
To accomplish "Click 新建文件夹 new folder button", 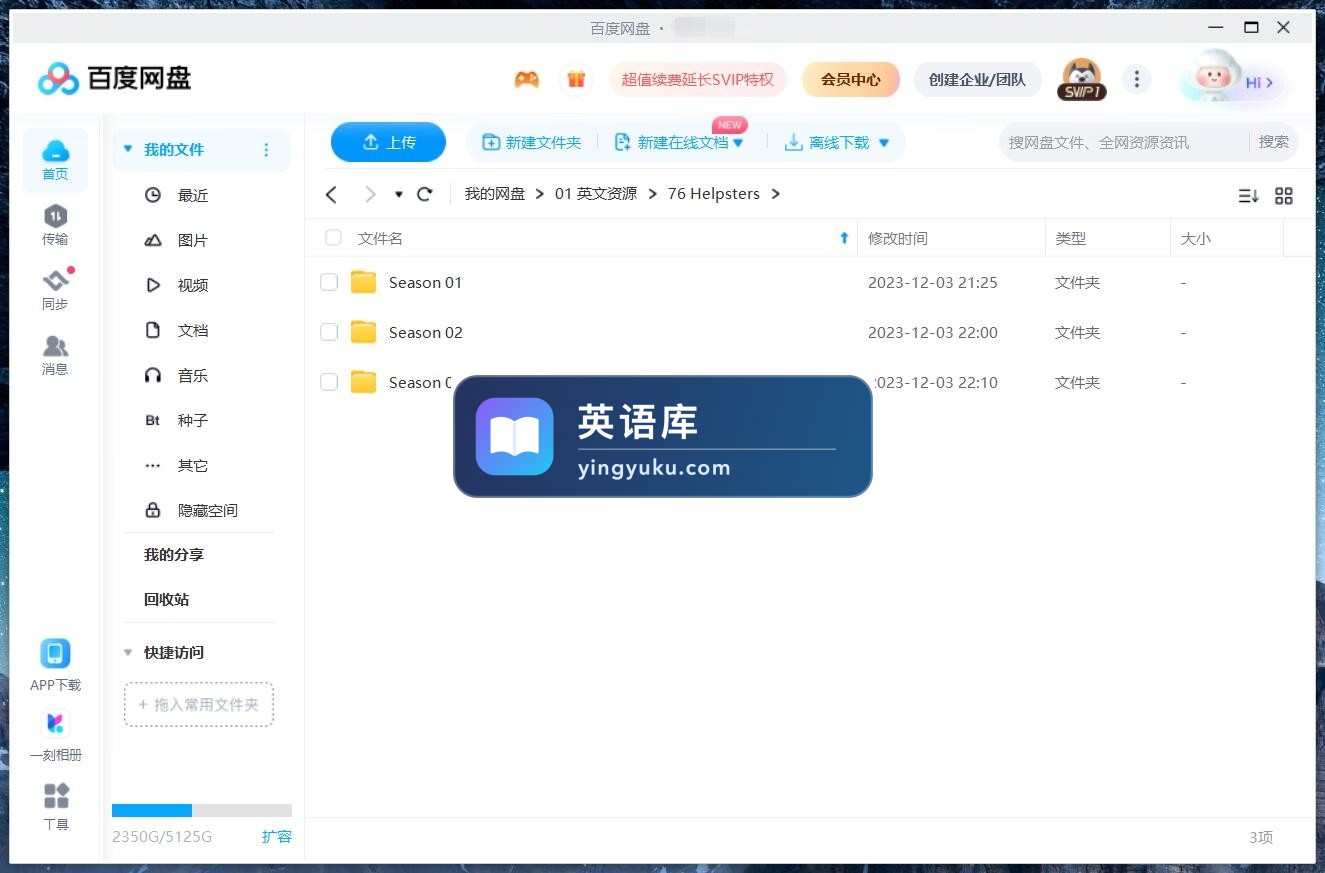I will click(532, 143).
